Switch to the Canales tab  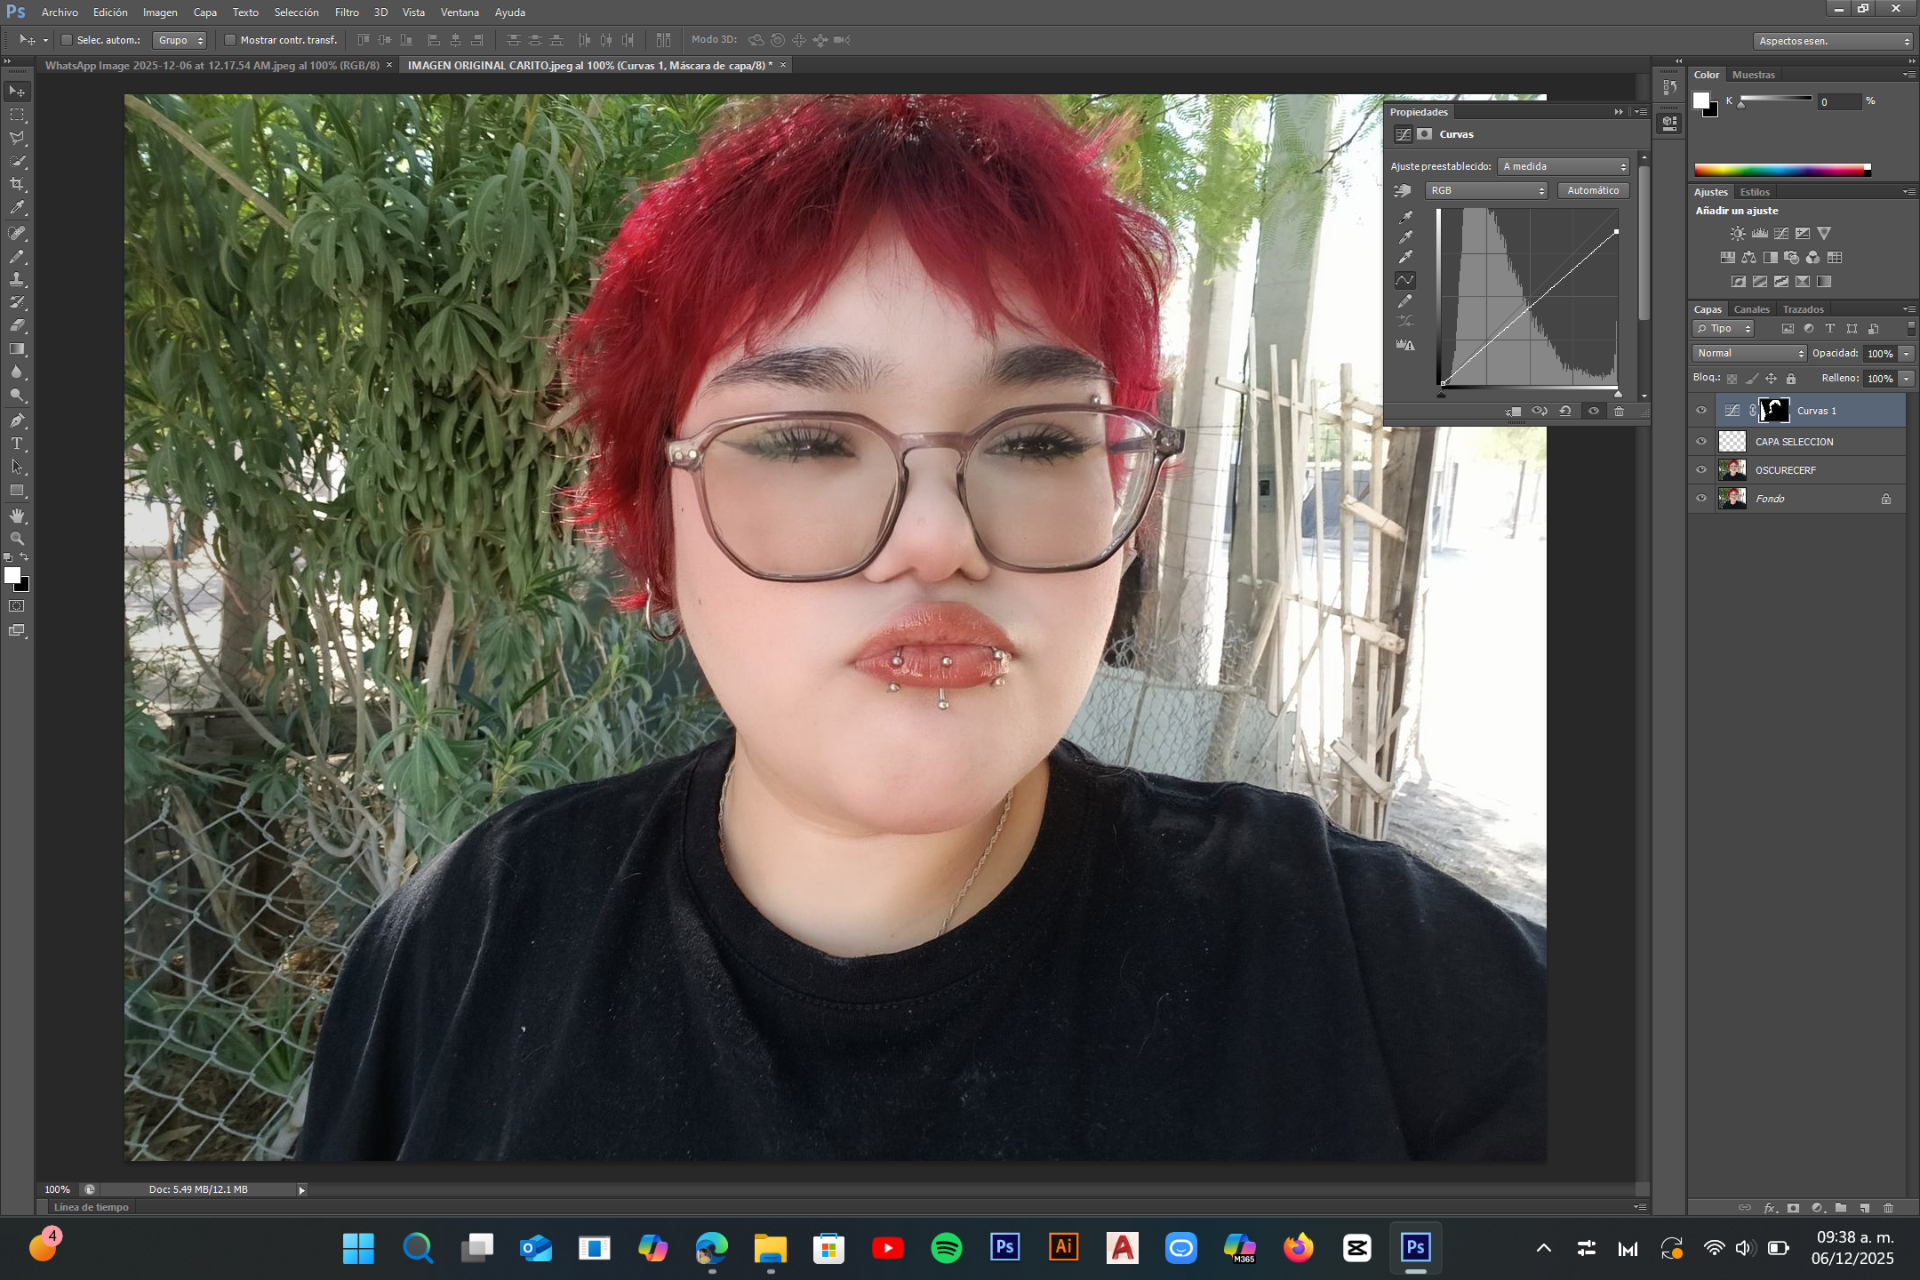point(1751,309)
